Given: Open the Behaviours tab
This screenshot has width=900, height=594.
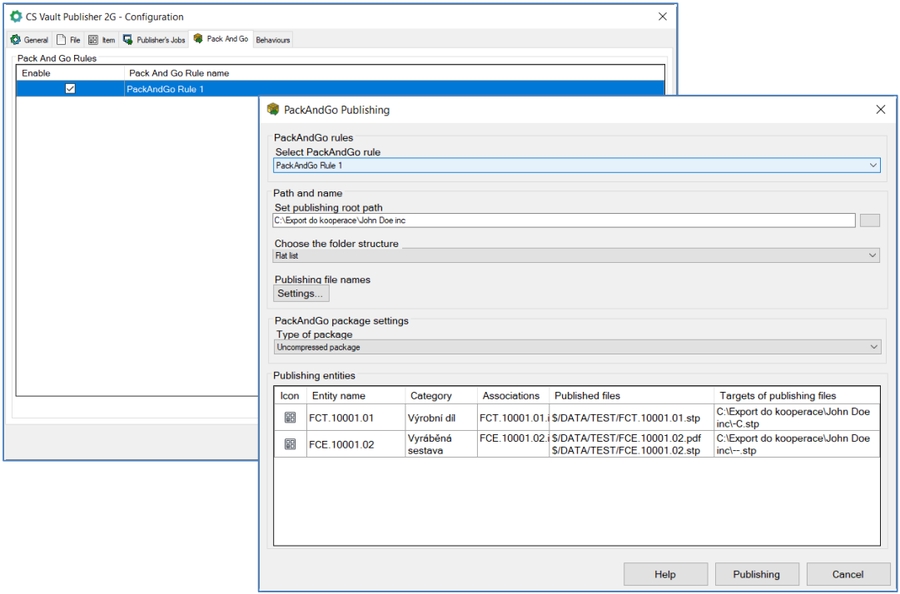Looking at the screenshot, I should (273, 40).
